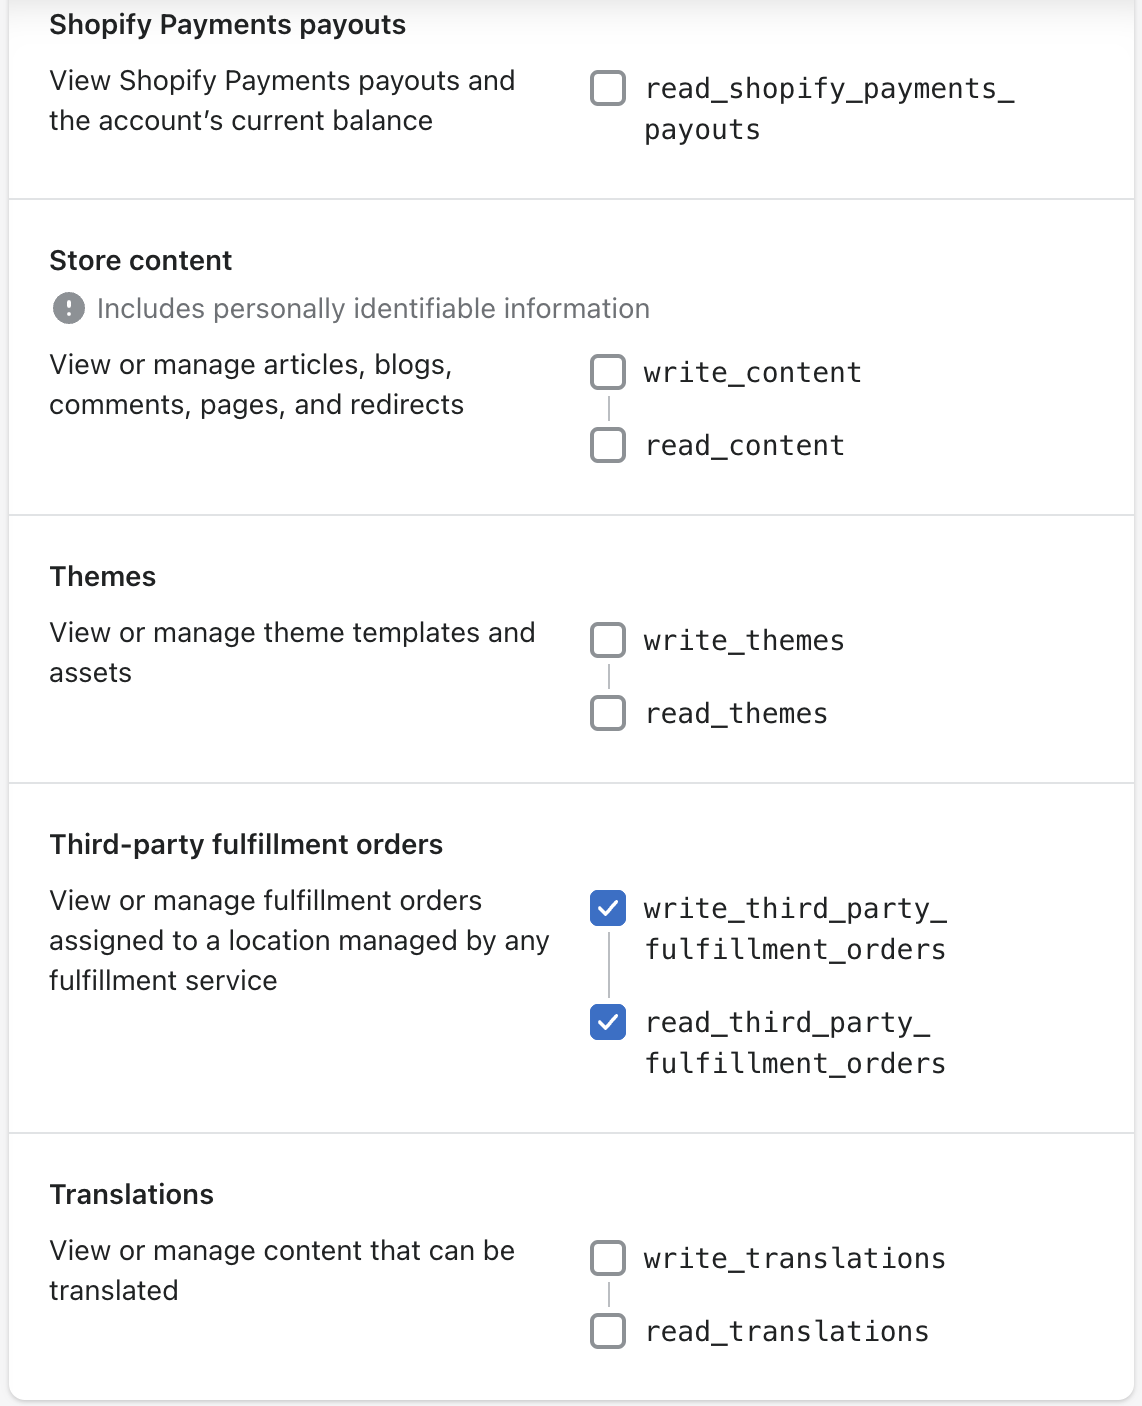The width and height of the screenshot is (1142, 1406).
Task: Tick the read_content checkbox
Action: (608, 445)
